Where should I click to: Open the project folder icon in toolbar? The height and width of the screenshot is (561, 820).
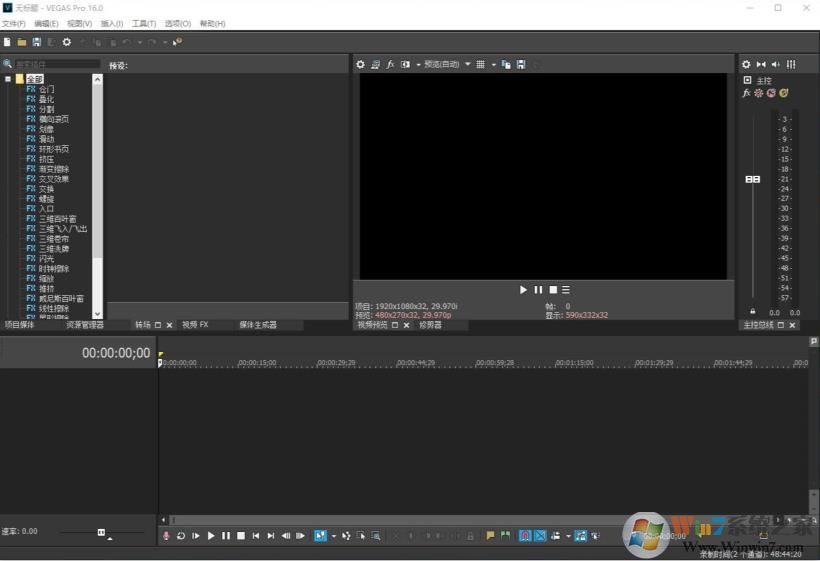point(22,42)
